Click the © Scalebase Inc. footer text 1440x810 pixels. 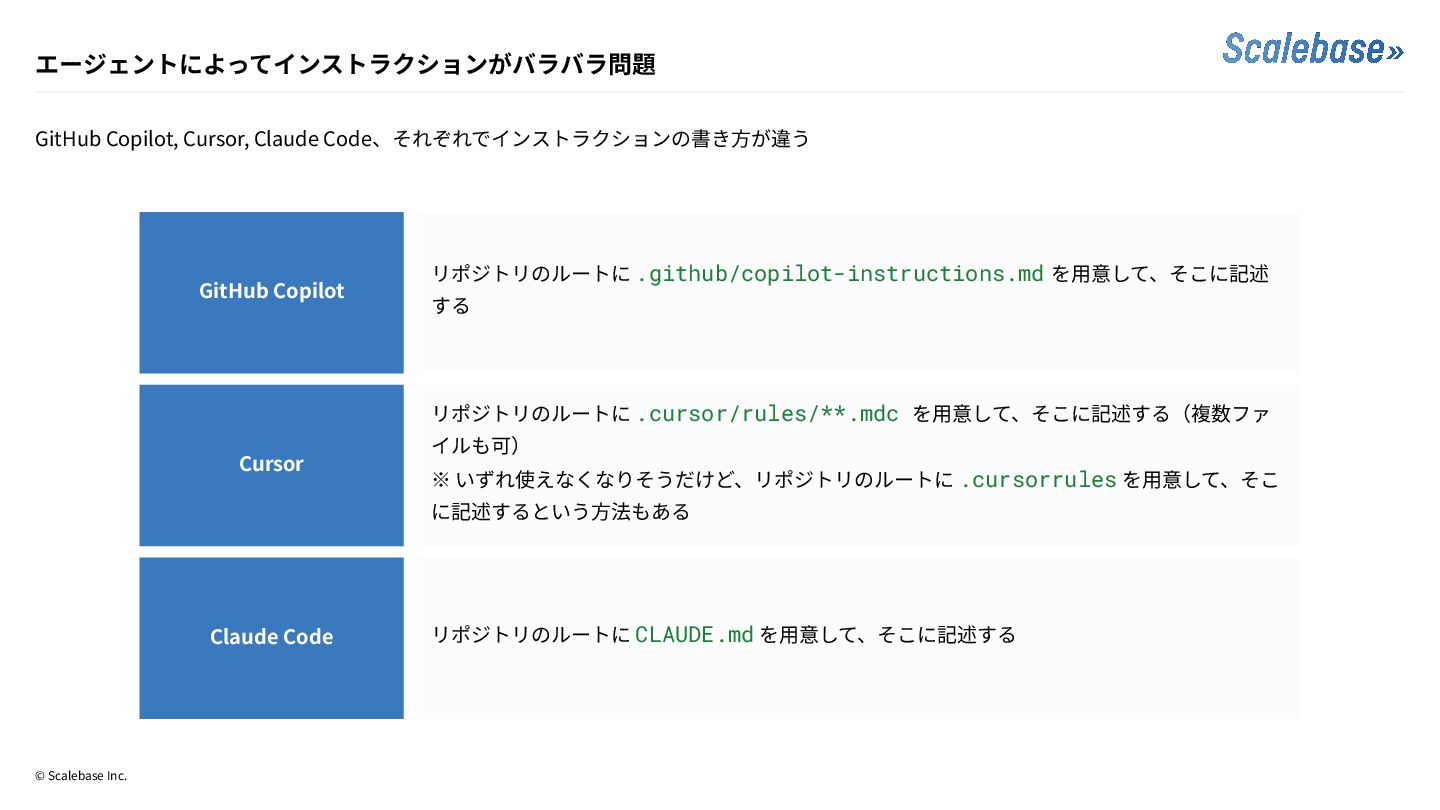81,775
